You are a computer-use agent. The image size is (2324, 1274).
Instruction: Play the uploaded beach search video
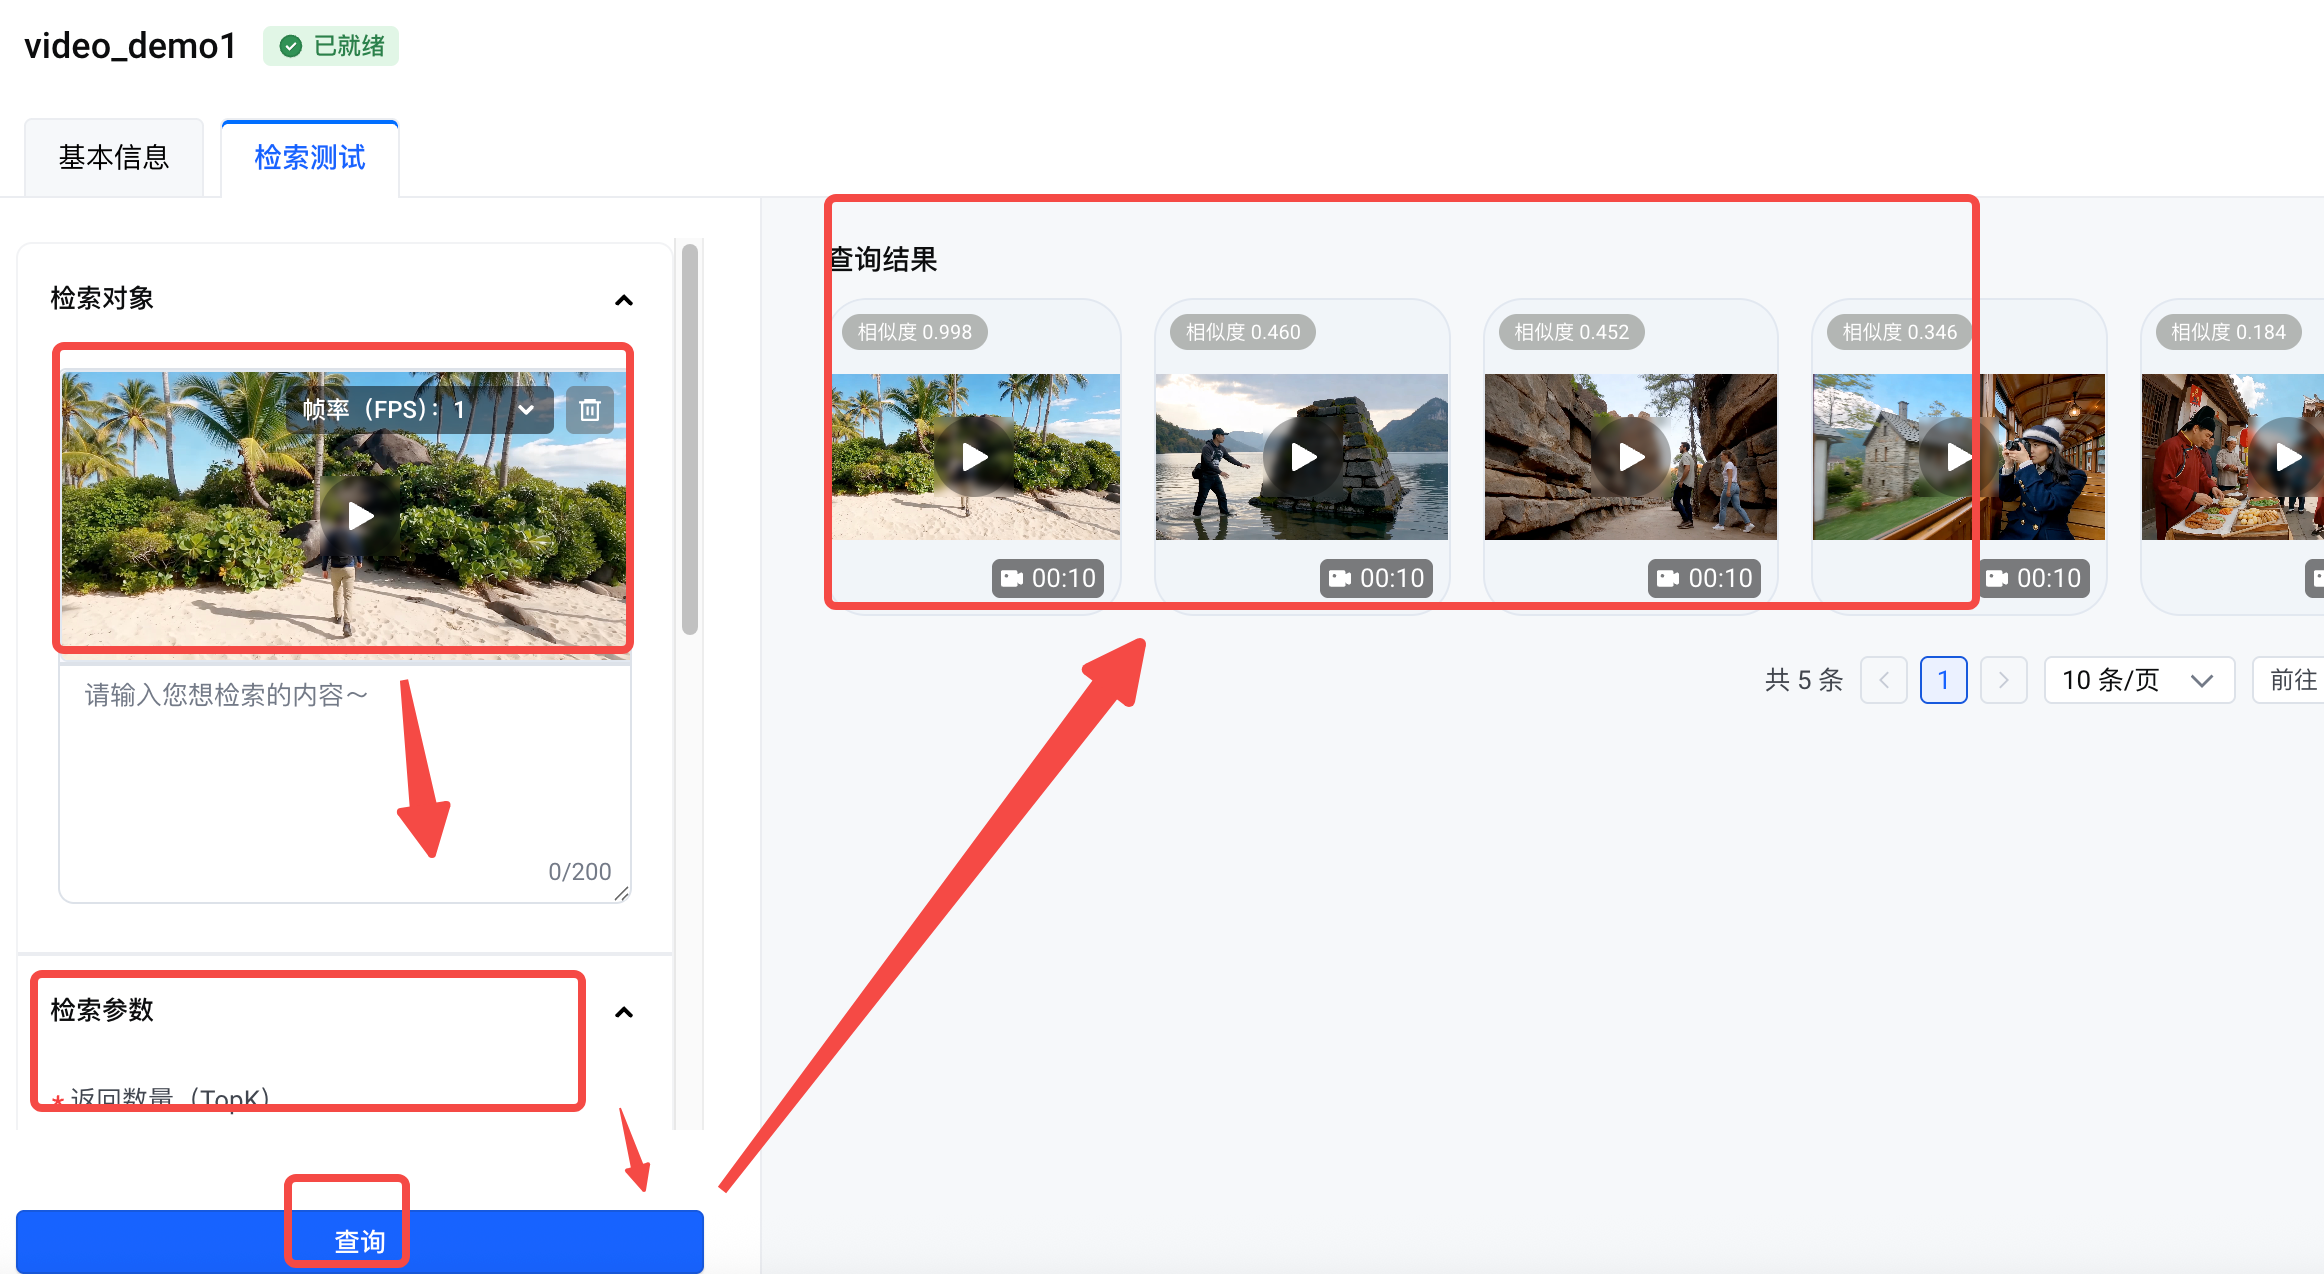click(x=360, y=516)
